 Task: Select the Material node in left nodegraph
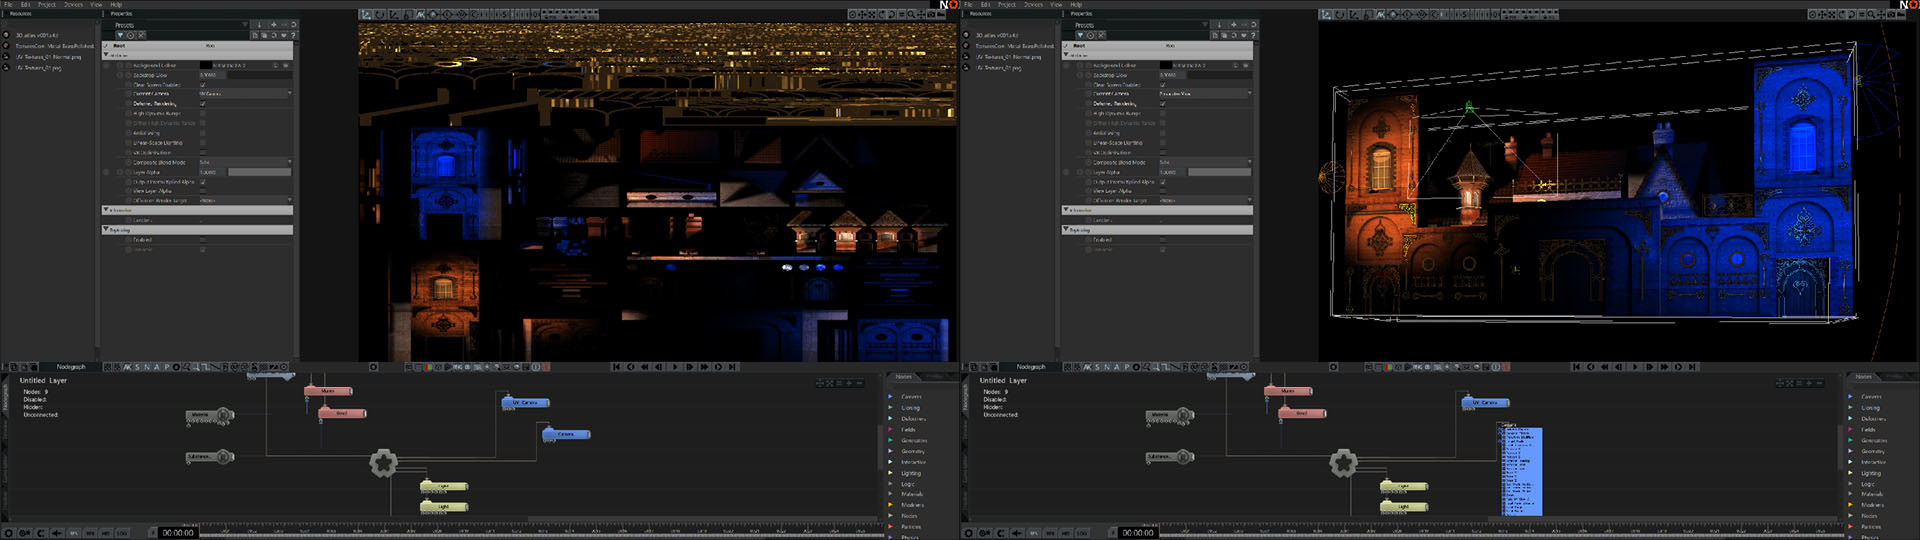click(x=210, y=414)
